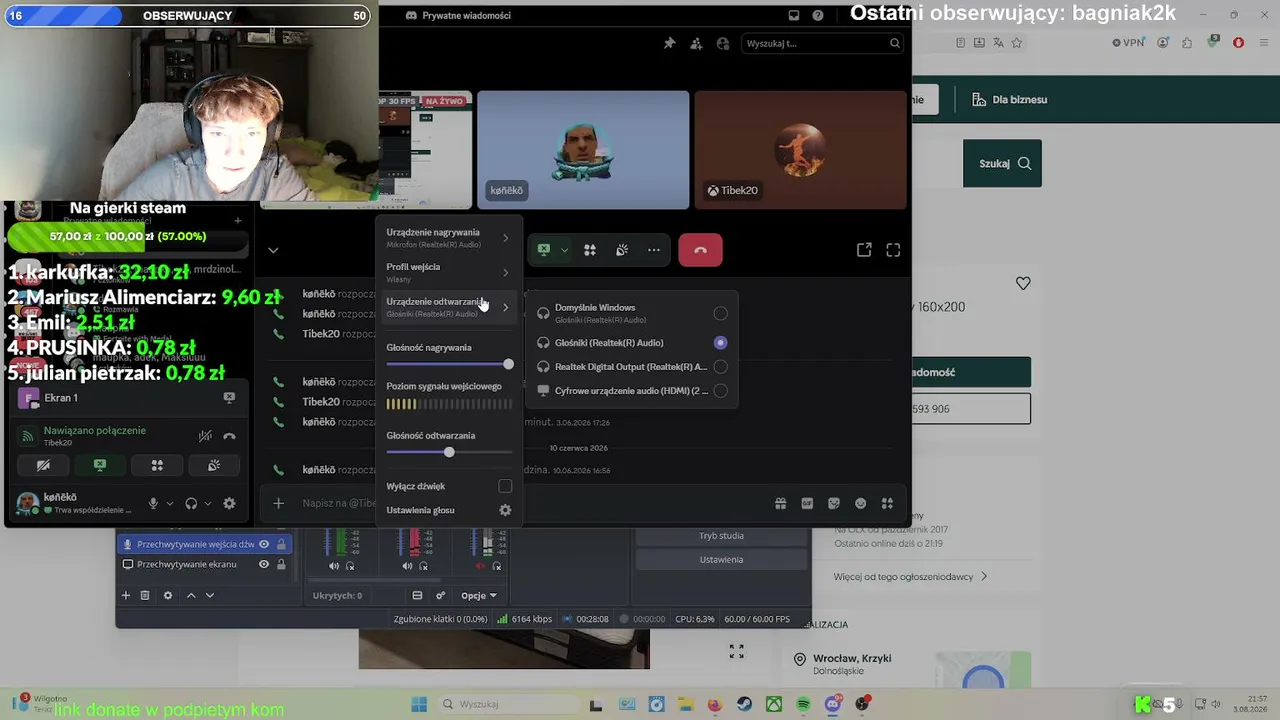Open pinned messages in Discord header
The image size is (1280, 720).
click(670, 43)
